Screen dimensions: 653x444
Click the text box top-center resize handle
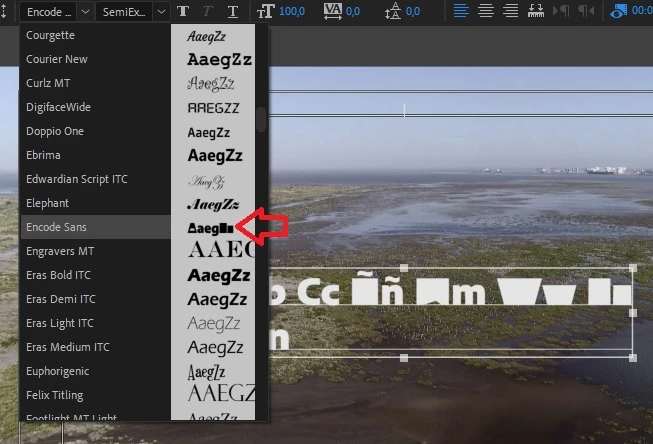[x=404, y=268]
